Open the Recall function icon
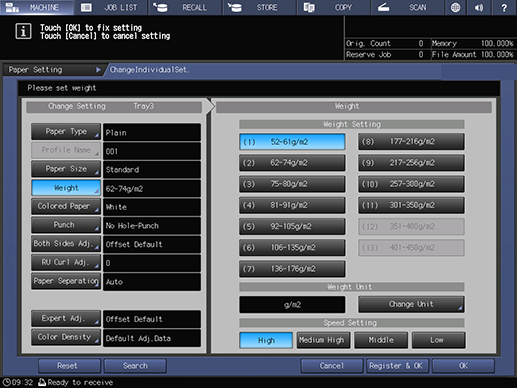The width and height of the screenshot is (517, 388). 160,7
